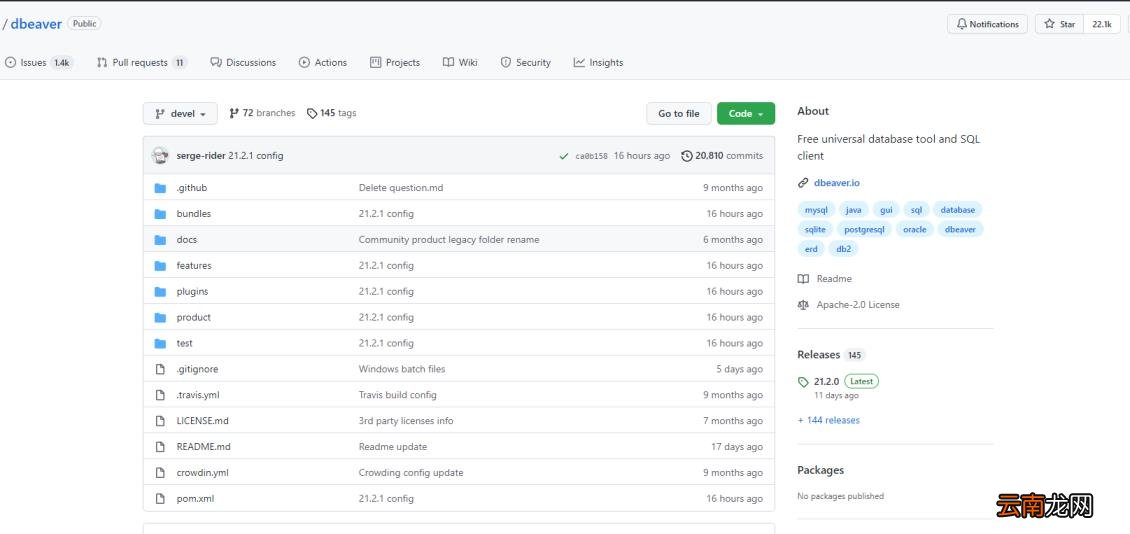Click the db2 topic tag

coord(843,249)
